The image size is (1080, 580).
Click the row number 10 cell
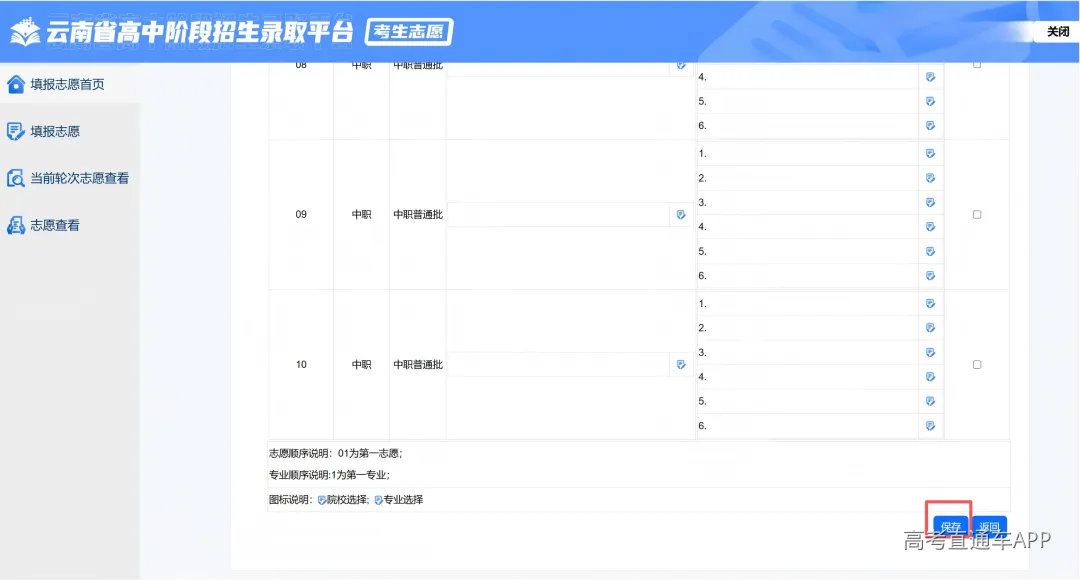(x=301, y=364)
